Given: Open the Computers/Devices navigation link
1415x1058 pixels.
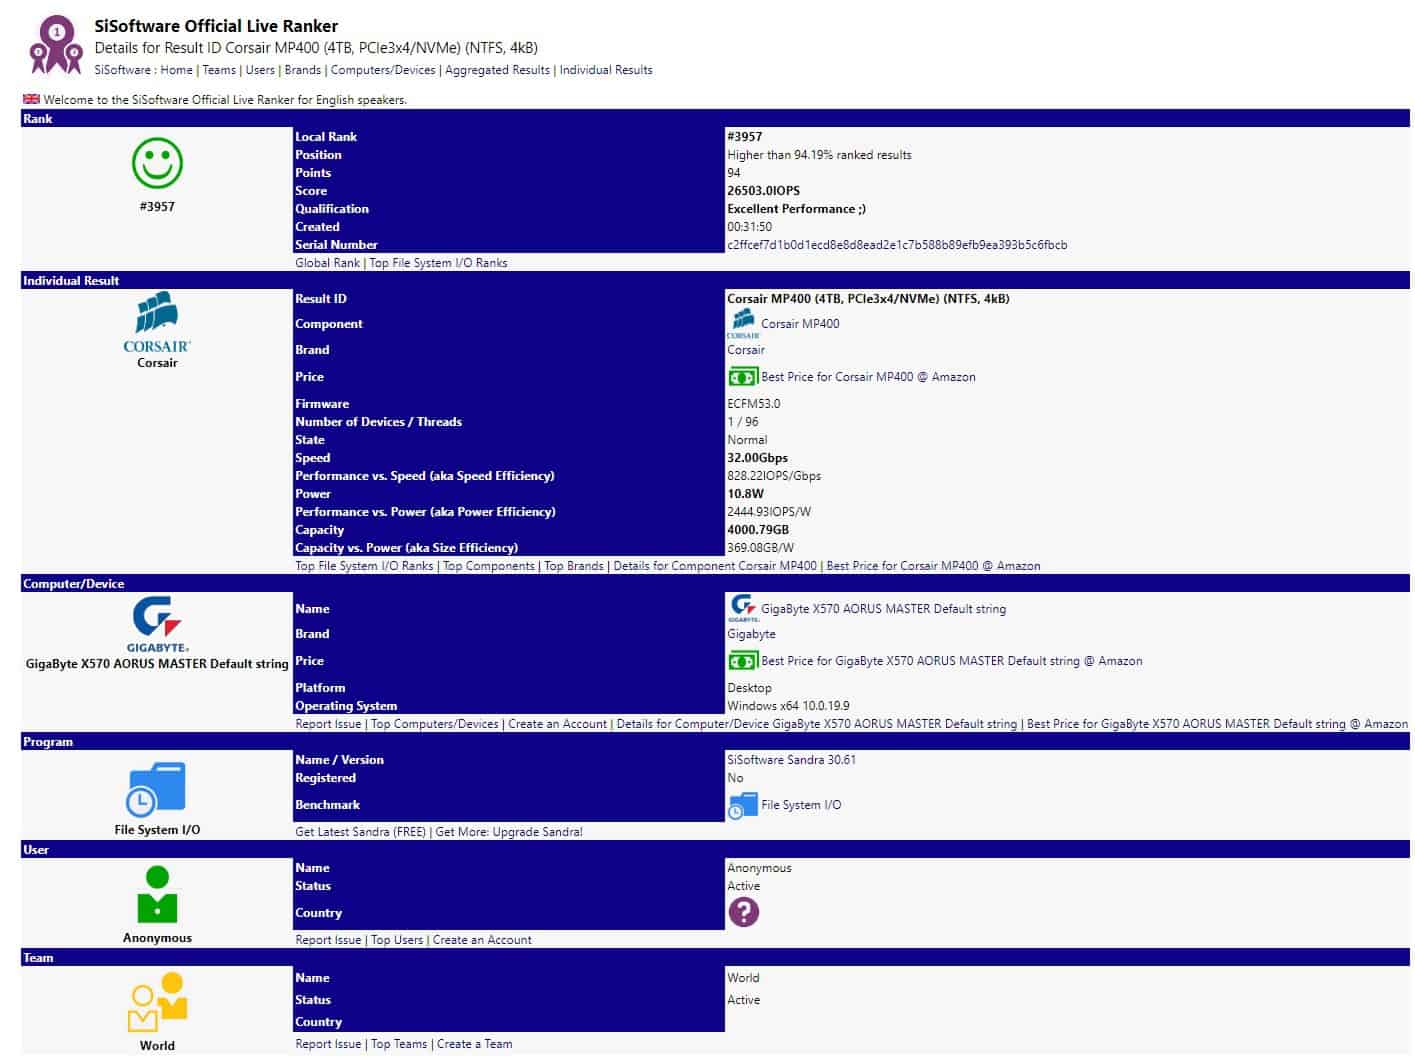Looking at the screenshot, I should click(383, 70).
